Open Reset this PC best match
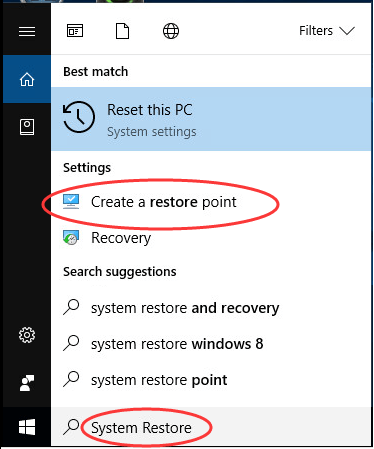The image size is (374, 449). pyautogui.click(x=211, y=119)
